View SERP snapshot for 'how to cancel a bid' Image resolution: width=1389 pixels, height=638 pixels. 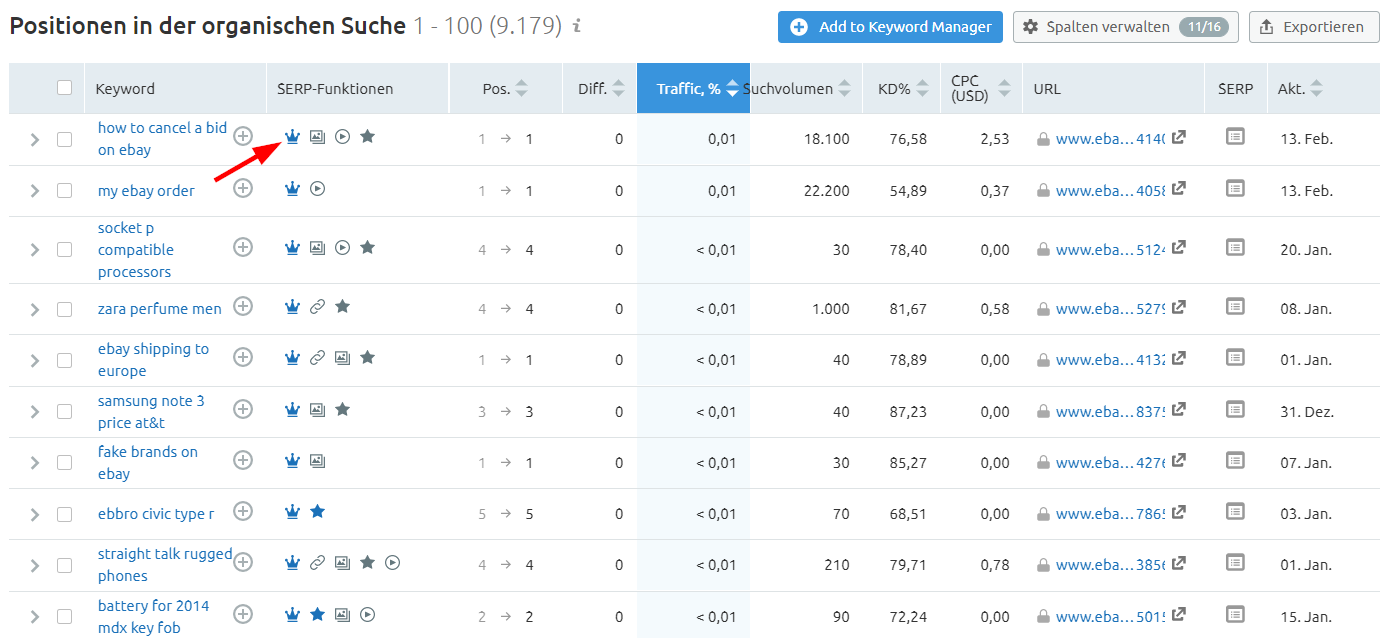1235,136
